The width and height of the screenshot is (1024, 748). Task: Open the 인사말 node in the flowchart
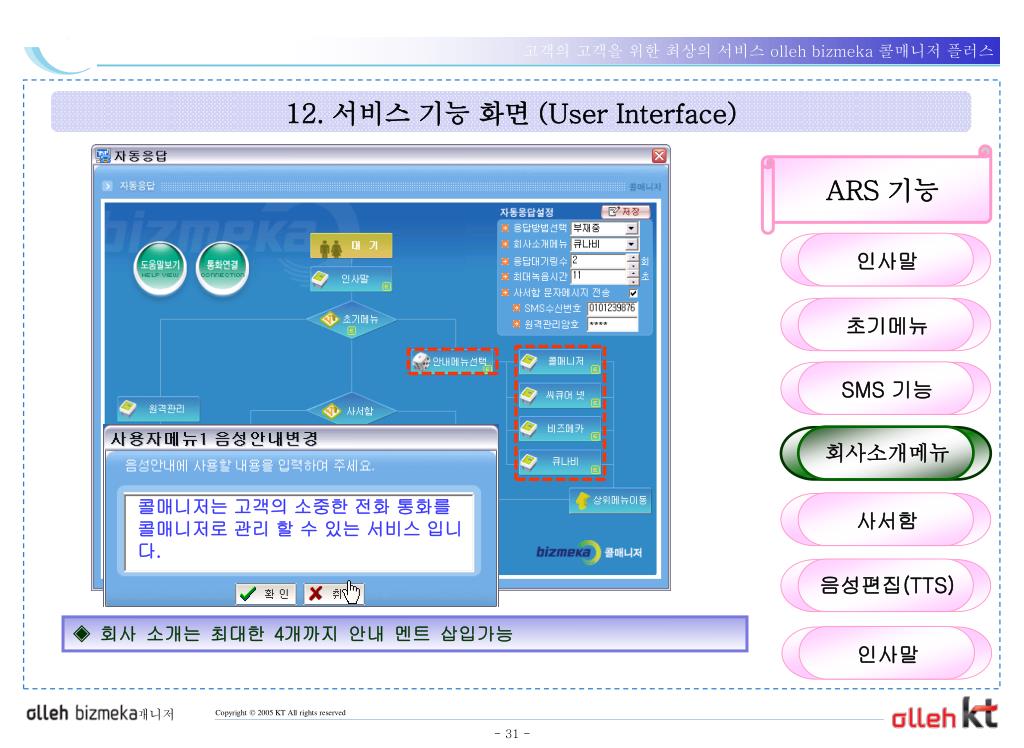[x=351, y=279]
